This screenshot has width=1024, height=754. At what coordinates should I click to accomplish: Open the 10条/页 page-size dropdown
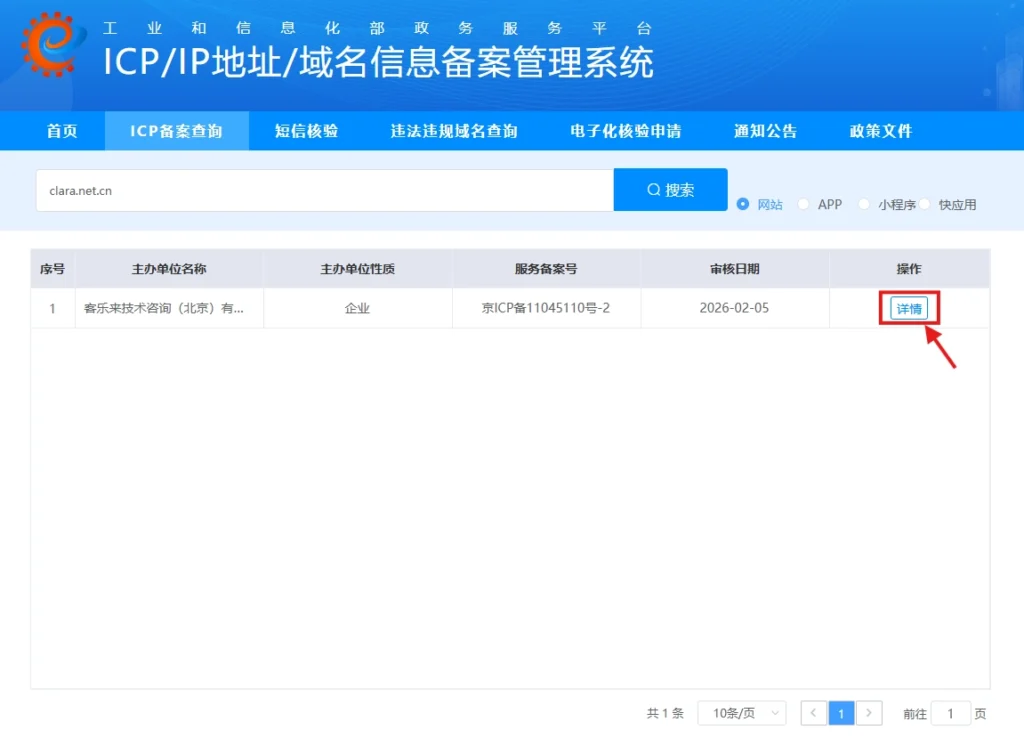[x=742, y=713]
